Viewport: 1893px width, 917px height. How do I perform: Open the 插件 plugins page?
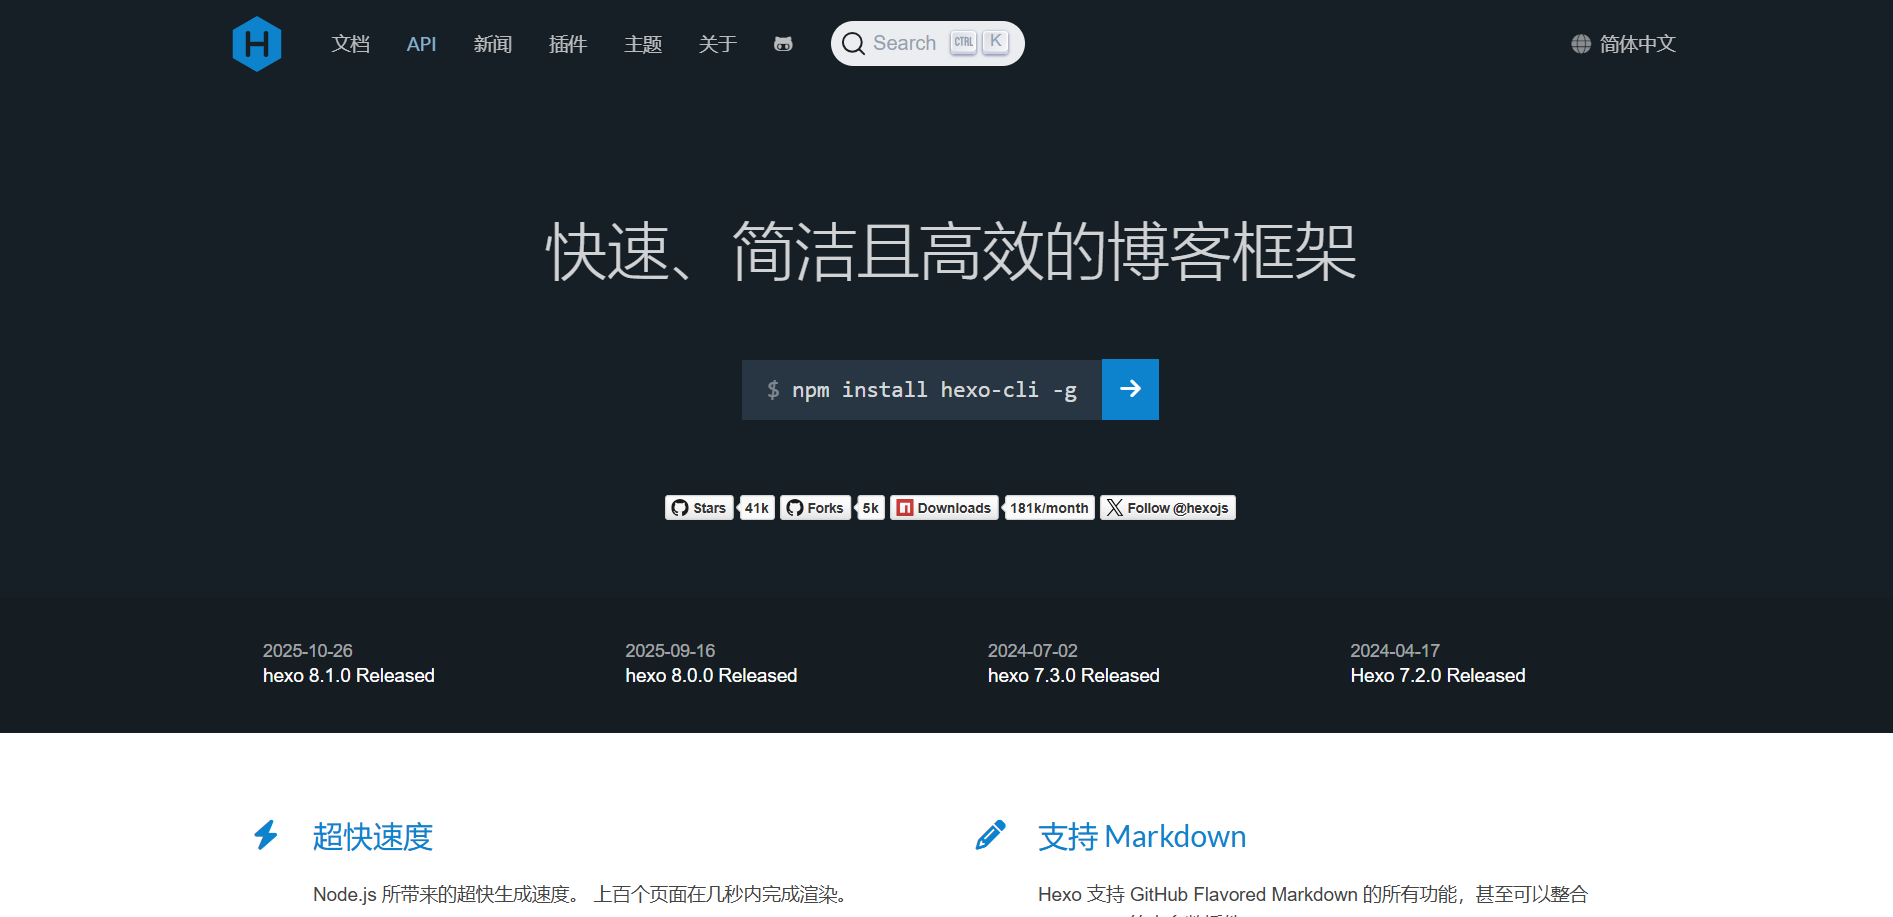(x=568, y=44)
